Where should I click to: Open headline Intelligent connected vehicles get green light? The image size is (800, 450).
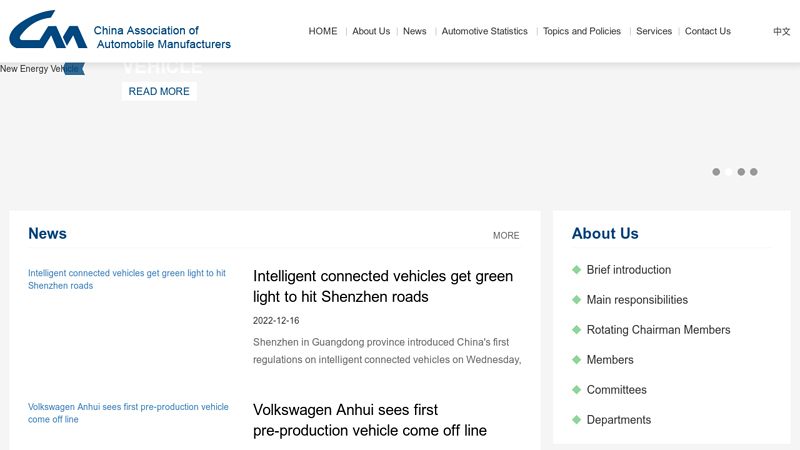coord(383,286)
